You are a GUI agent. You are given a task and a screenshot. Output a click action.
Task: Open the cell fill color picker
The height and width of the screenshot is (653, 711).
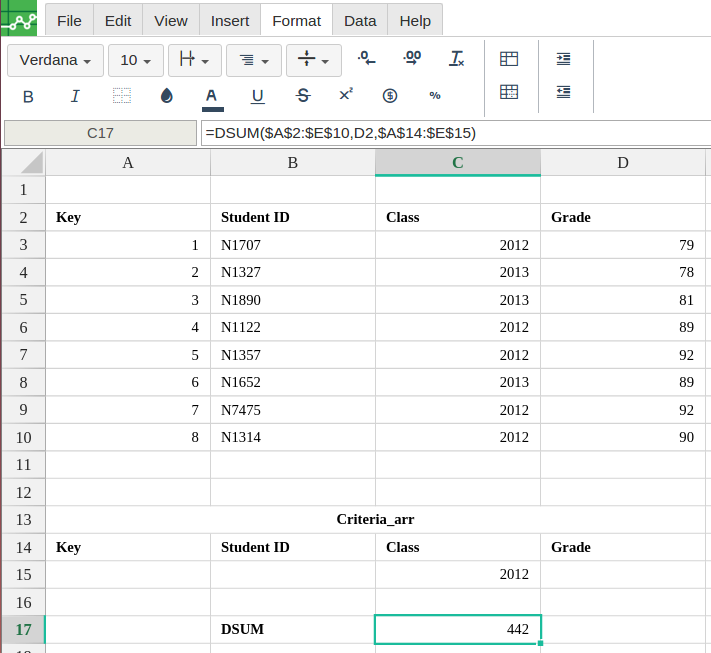166,96
